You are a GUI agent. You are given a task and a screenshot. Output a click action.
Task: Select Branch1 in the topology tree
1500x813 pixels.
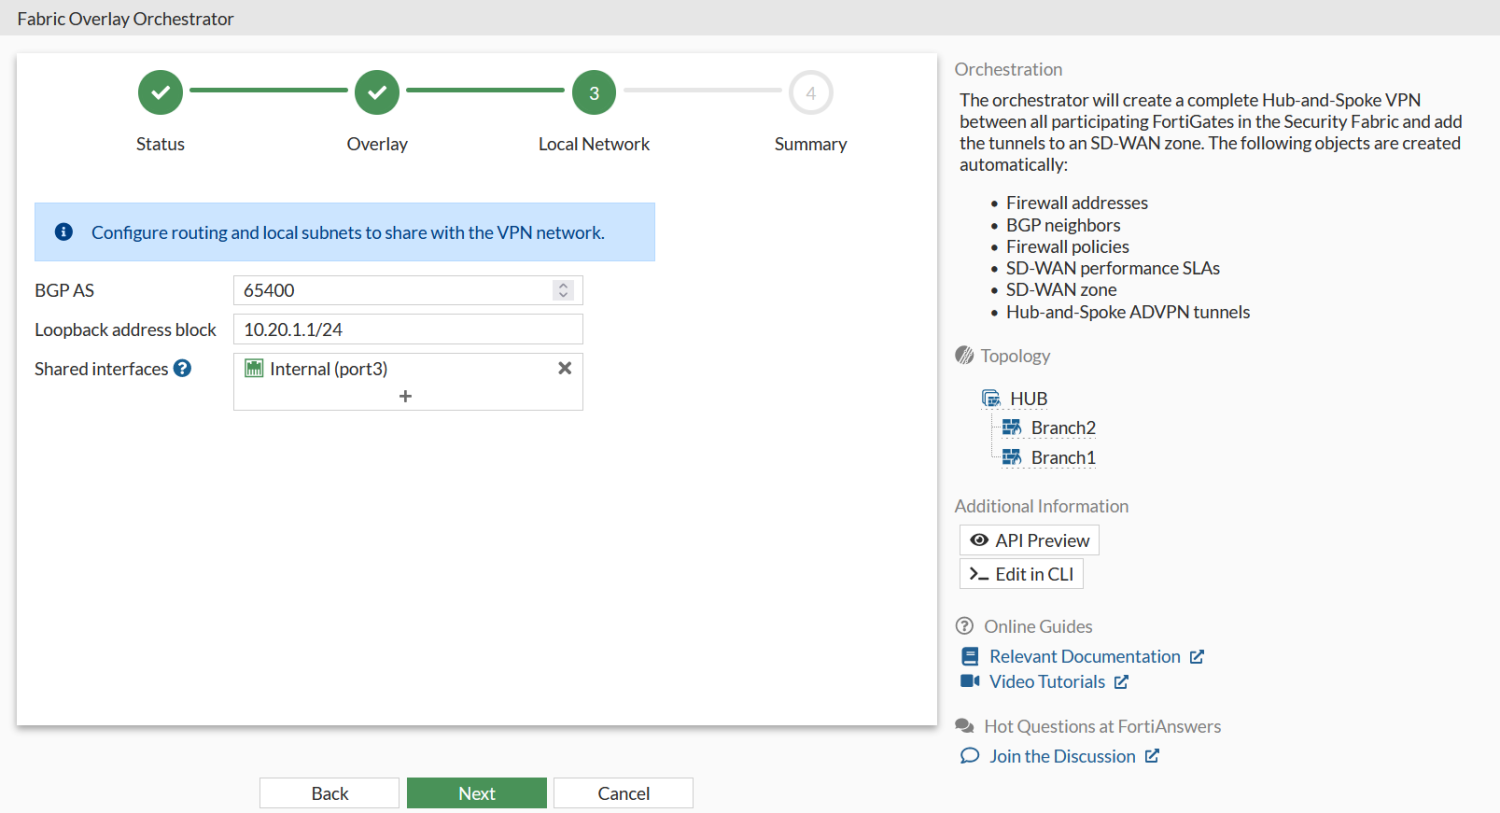[x=1062, y=458]
